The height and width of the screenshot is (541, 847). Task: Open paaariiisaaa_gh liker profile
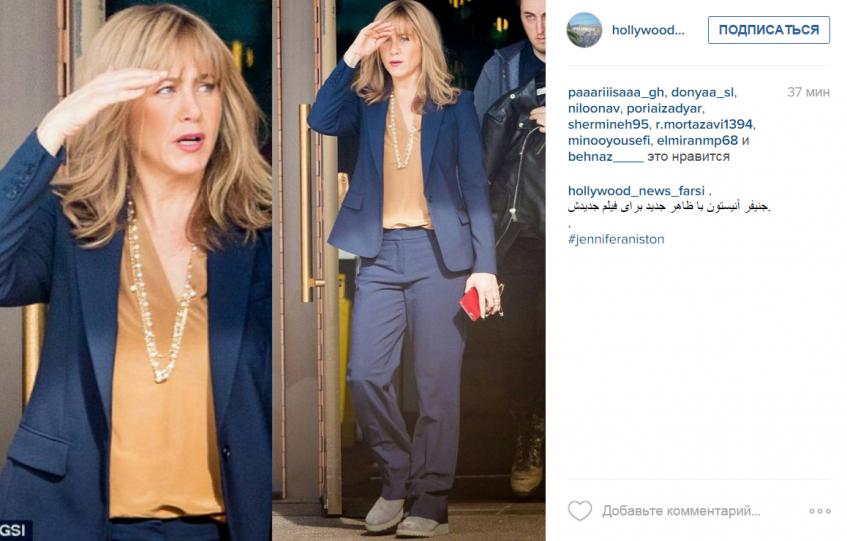616,92
